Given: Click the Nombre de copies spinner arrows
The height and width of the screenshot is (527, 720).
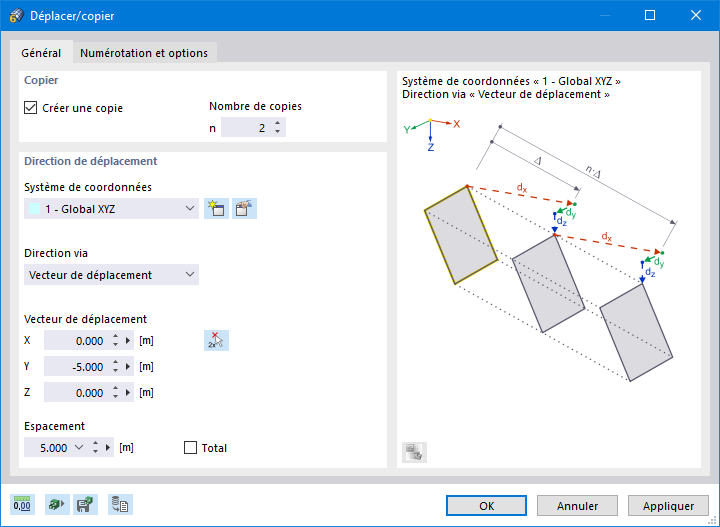Looking at the screenshot, I should 277,128.
